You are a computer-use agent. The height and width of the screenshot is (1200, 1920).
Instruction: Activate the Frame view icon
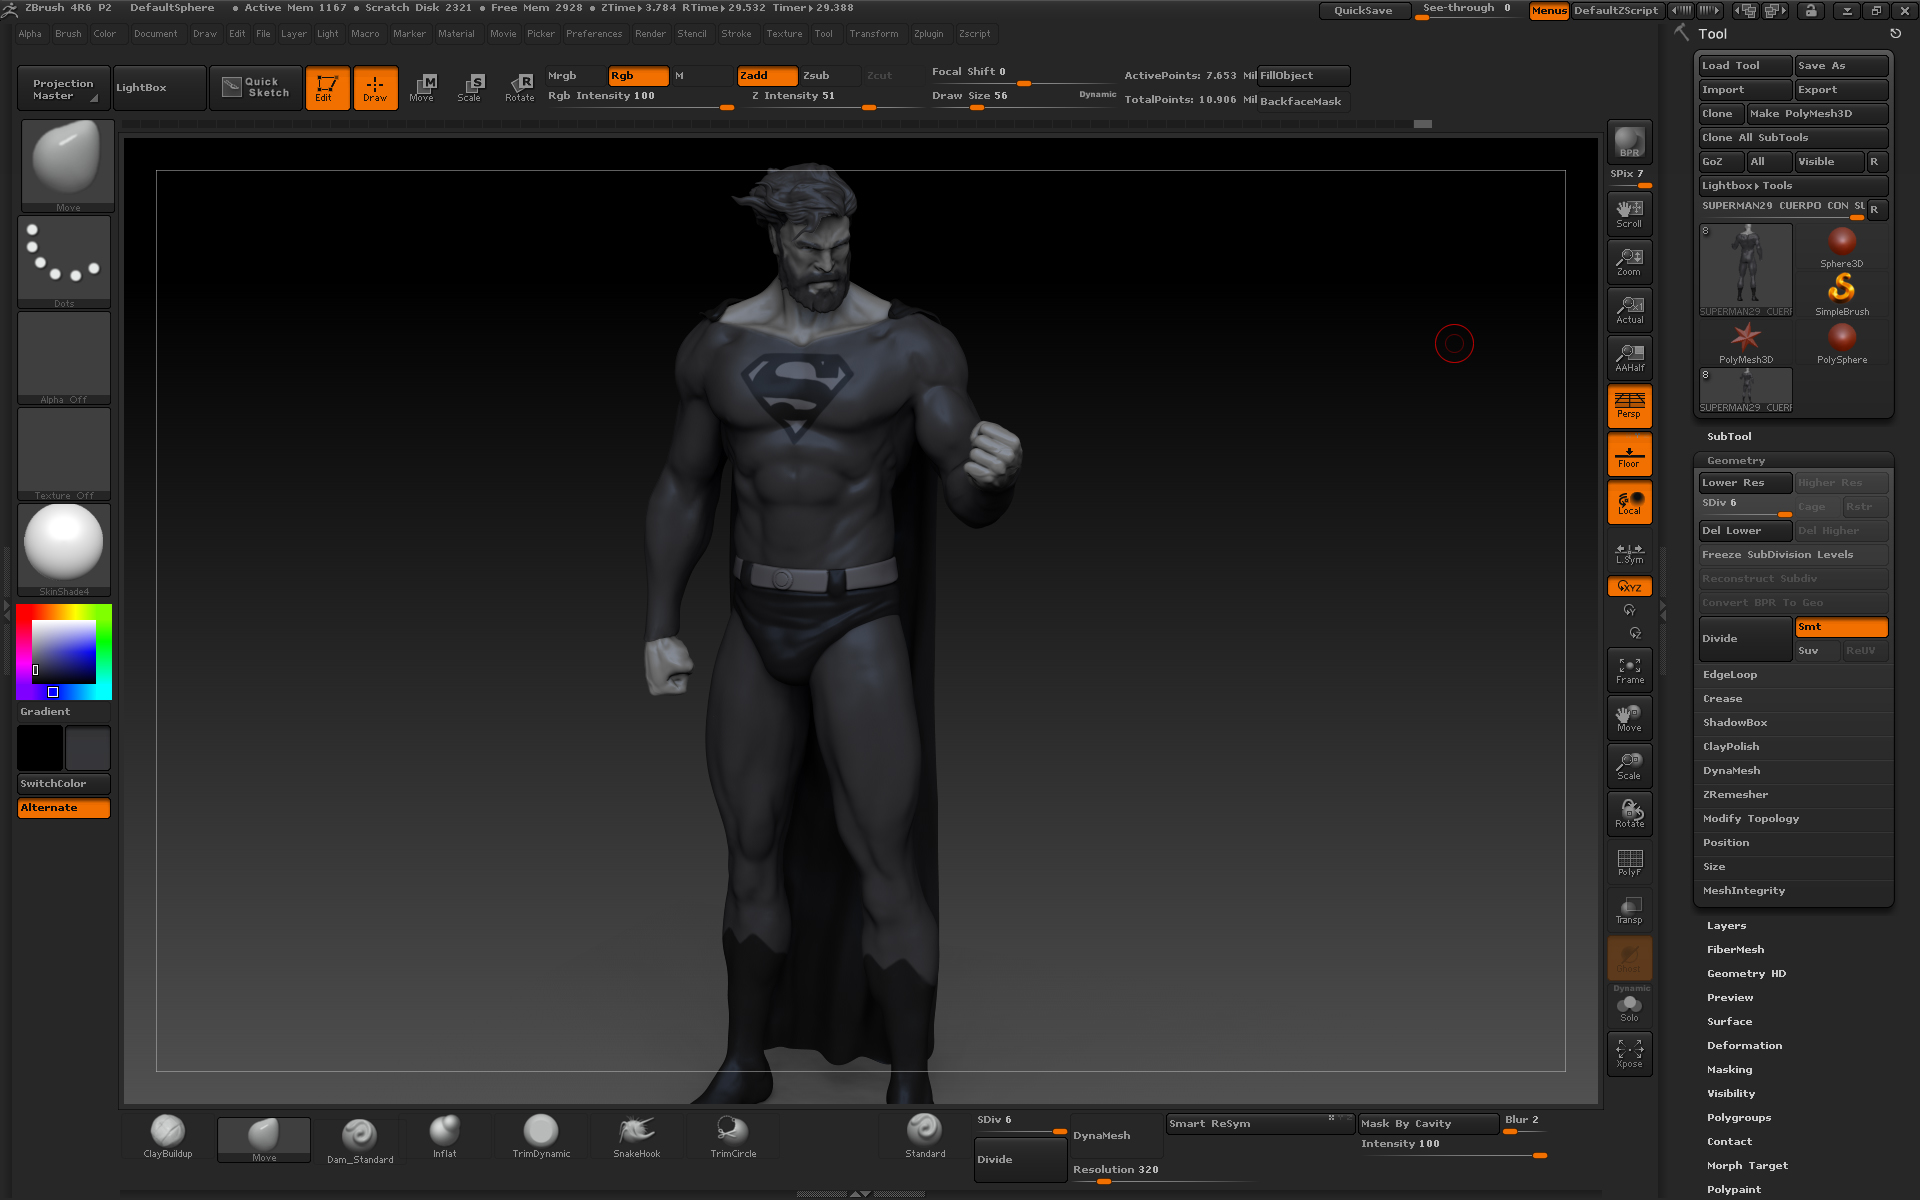pos(1629,670)
